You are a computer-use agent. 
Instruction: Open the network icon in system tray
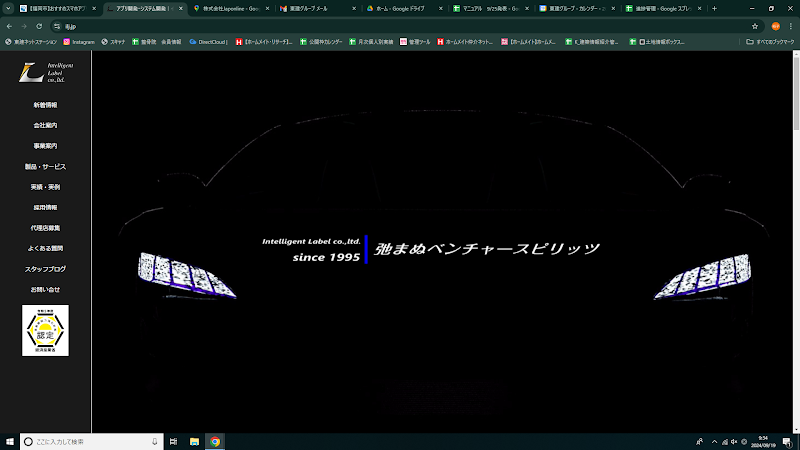pos(724,442)
